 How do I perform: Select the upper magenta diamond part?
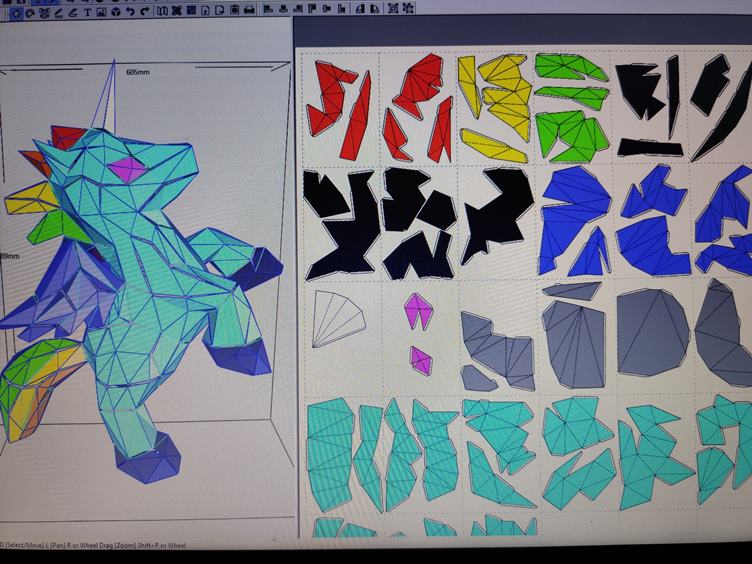click(x=419, y=312)
